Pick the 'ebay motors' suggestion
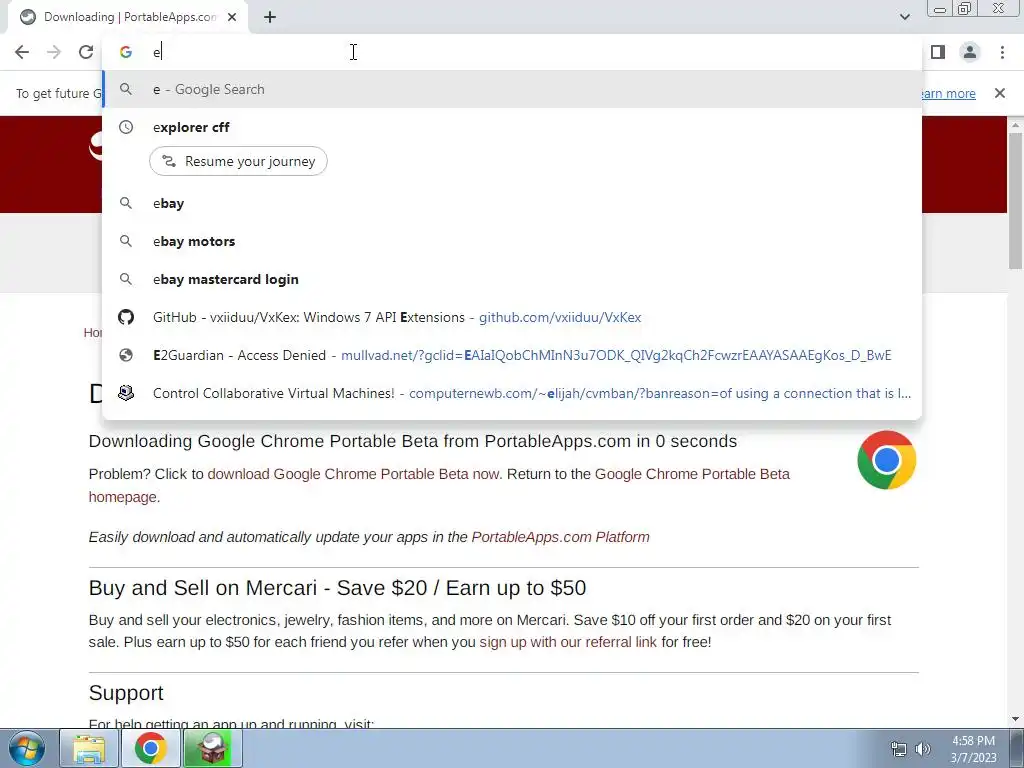1024x768 pixels. point(512,241)
